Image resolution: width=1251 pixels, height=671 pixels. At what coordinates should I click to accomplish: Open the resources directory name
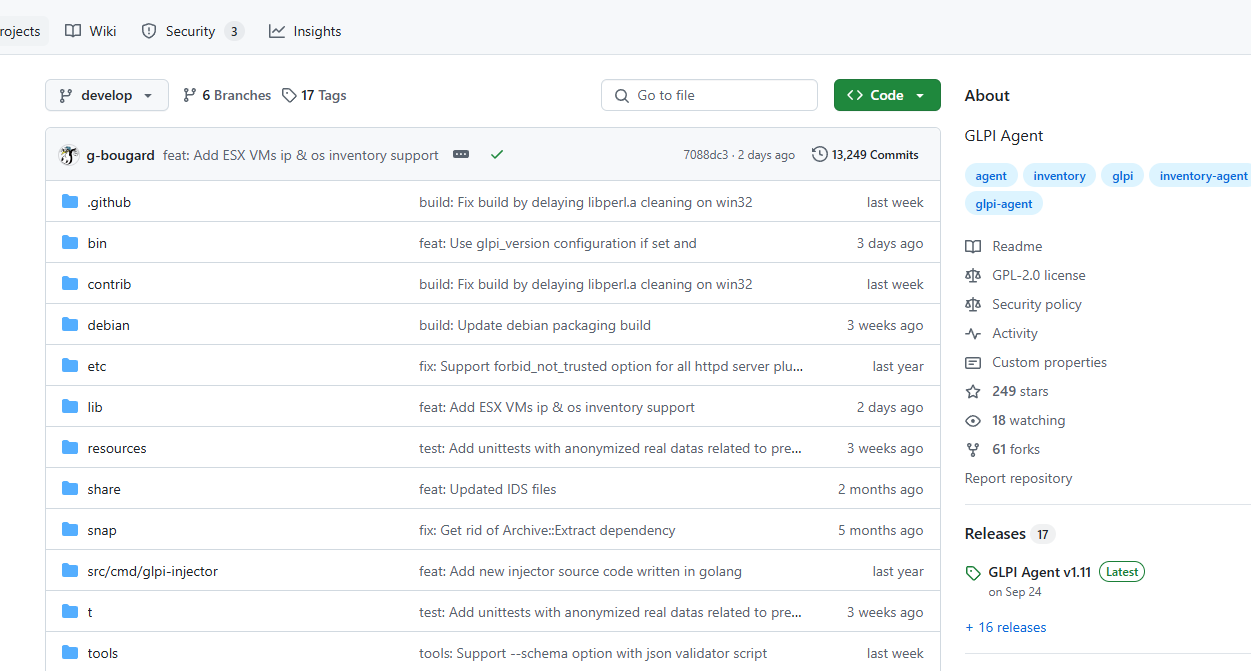point(117,448)
